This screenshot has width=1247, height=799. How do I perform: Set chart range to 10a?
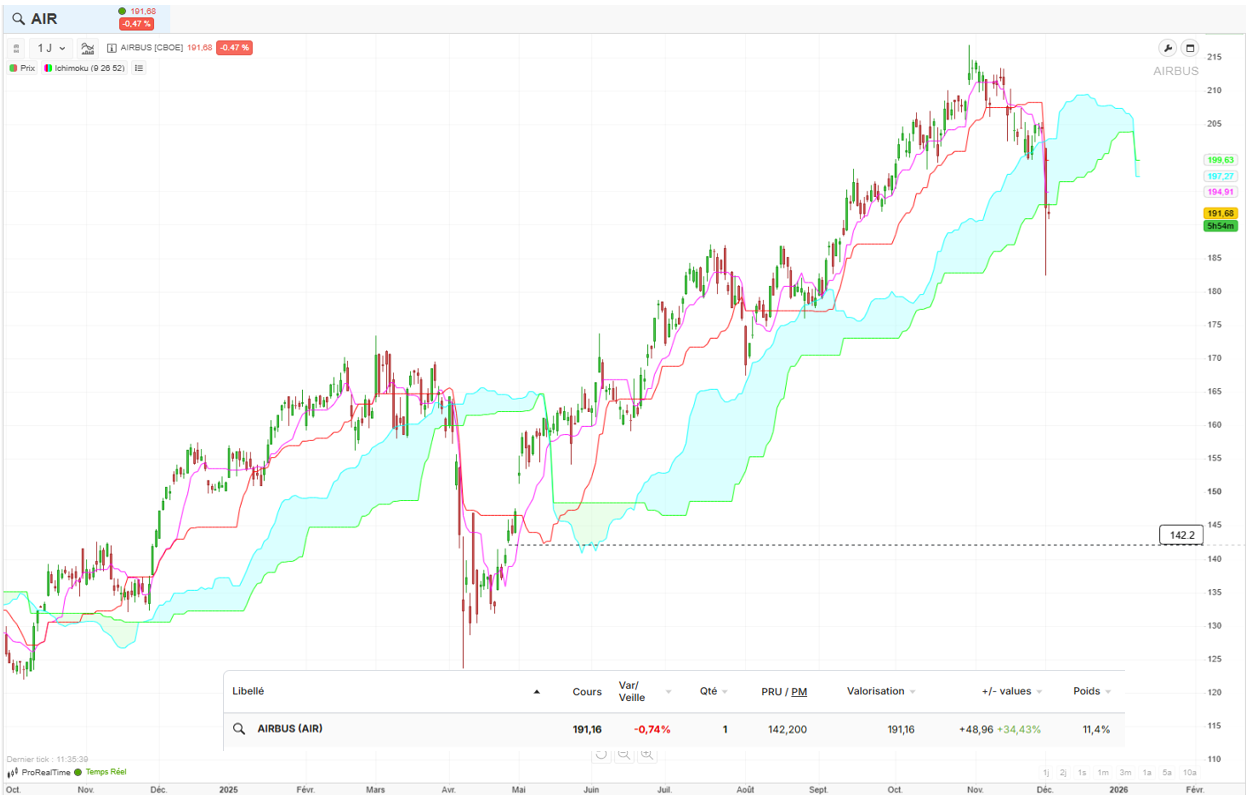[1189, 772]
